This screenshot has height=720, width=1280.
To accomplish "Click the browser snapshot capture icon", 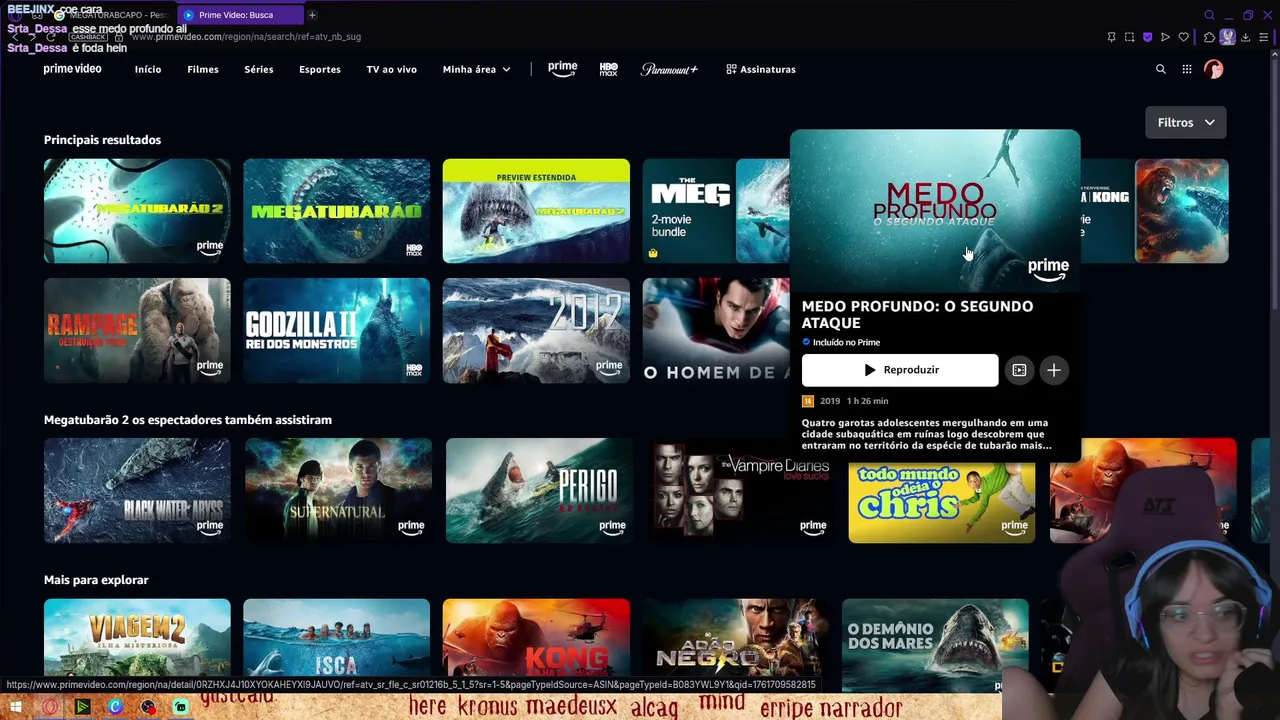I will pyautogui.click(x=1130, y=37).
